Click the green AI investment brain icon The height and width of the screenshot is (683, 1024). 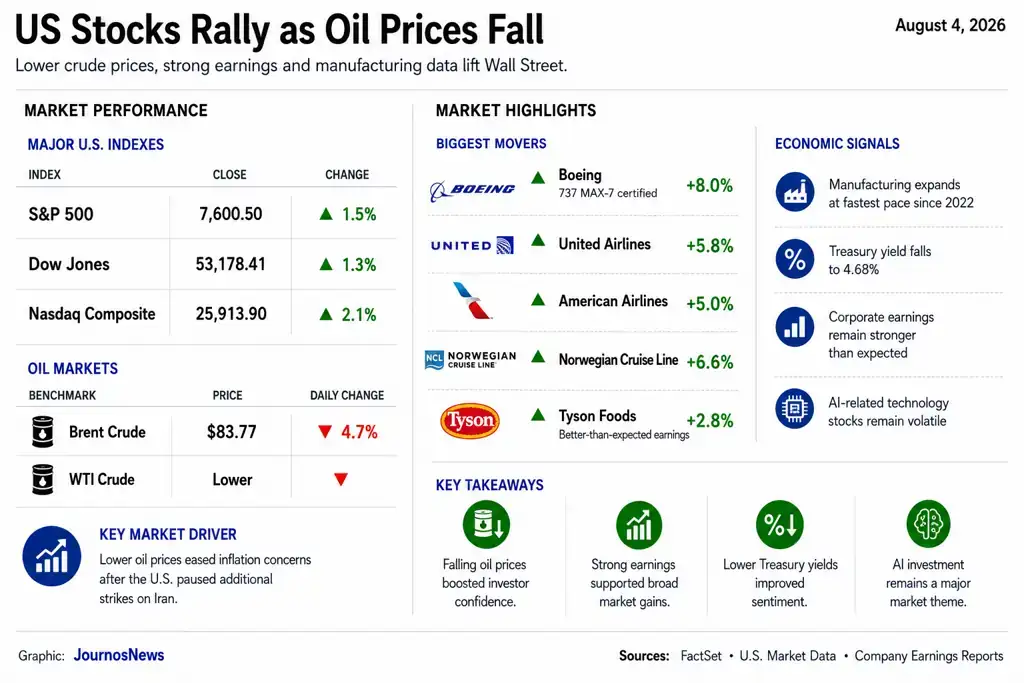tap(929, 524)
